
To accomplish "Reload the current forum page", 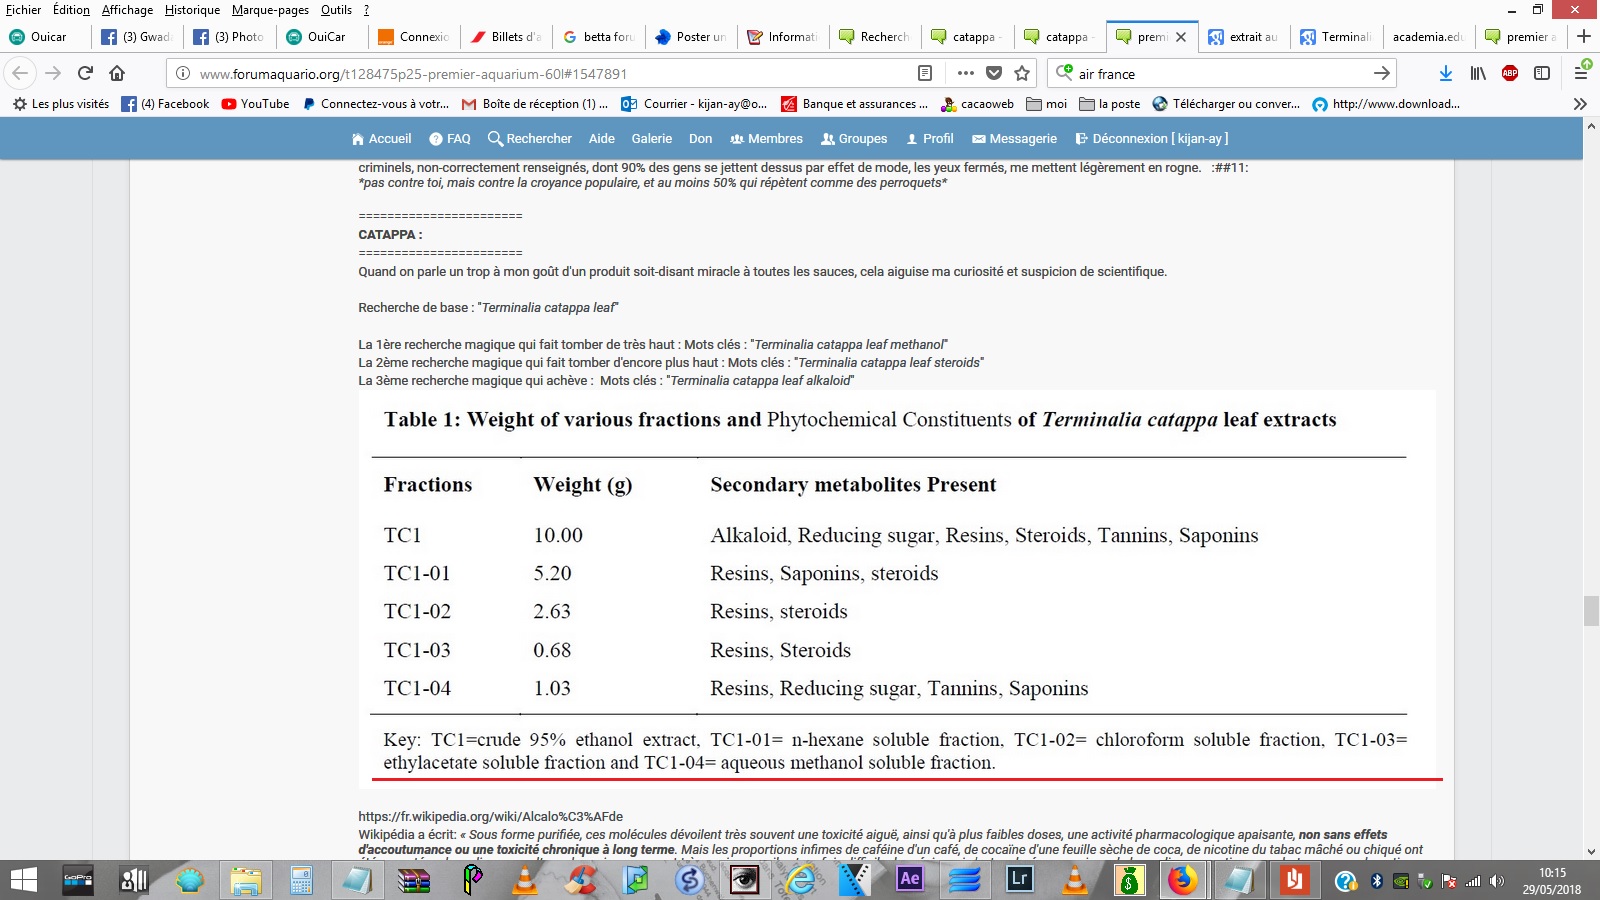I will [x=85, y=73].
